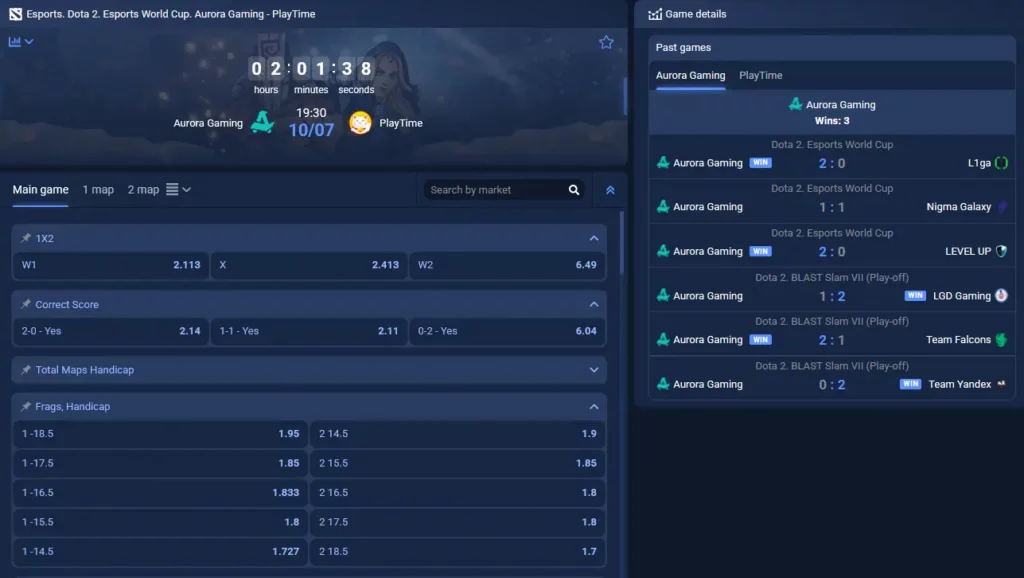Click the Dota 2 logo in header
The height and width of the screenshot is (578, 1024).
point(16,14)
